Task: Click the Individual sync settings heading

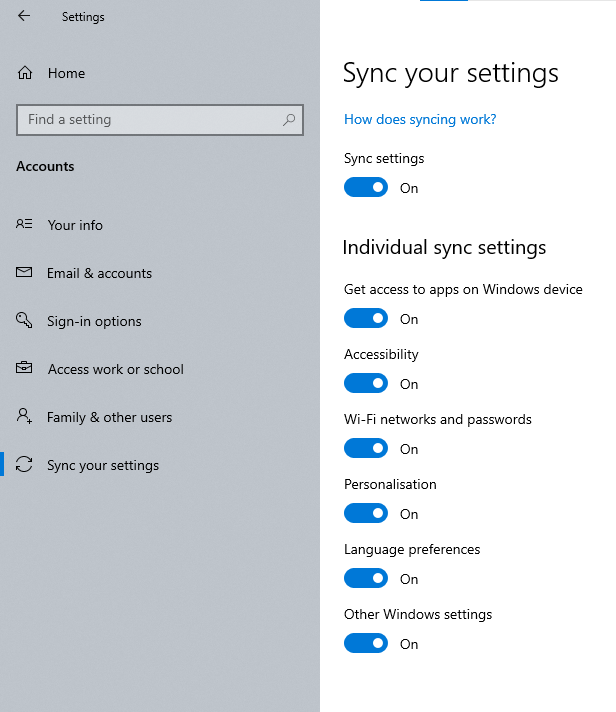Action: 444,247
